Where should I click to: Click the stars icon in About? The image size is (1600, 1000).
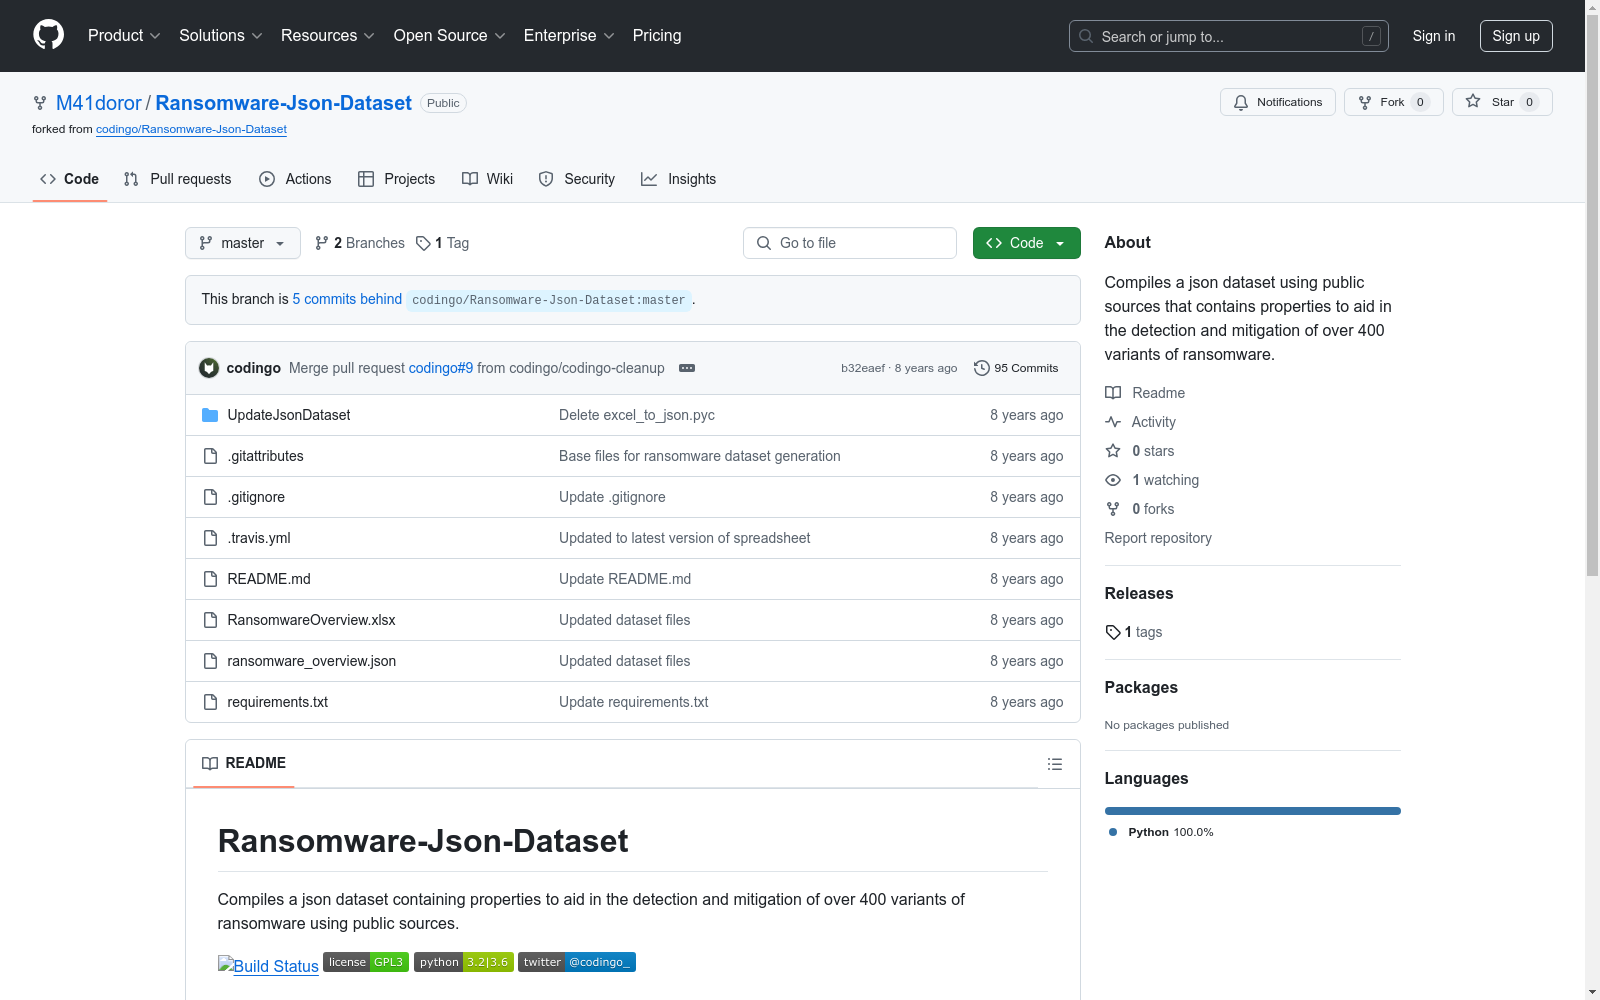[1113, 451]
